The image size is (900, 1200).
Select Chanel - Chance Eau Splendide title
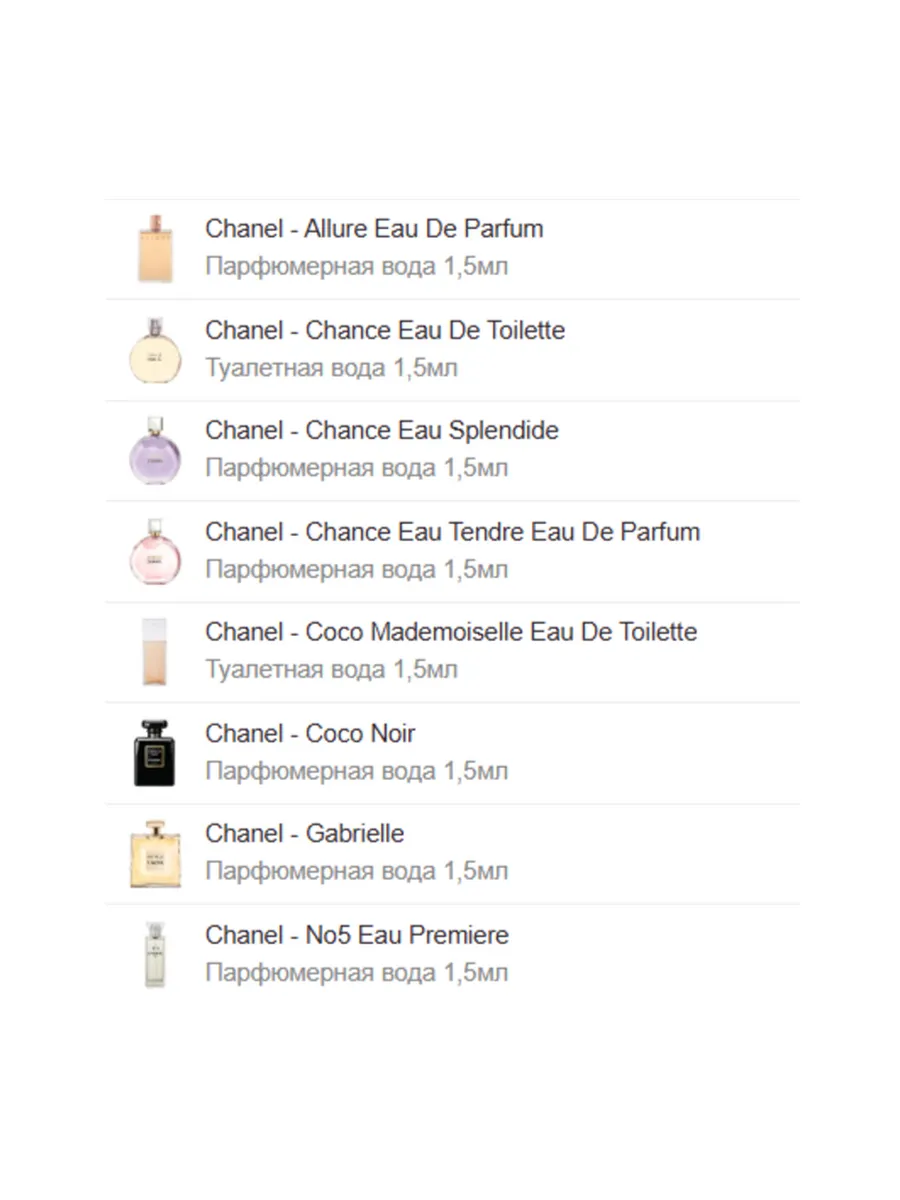coord(382,431)
